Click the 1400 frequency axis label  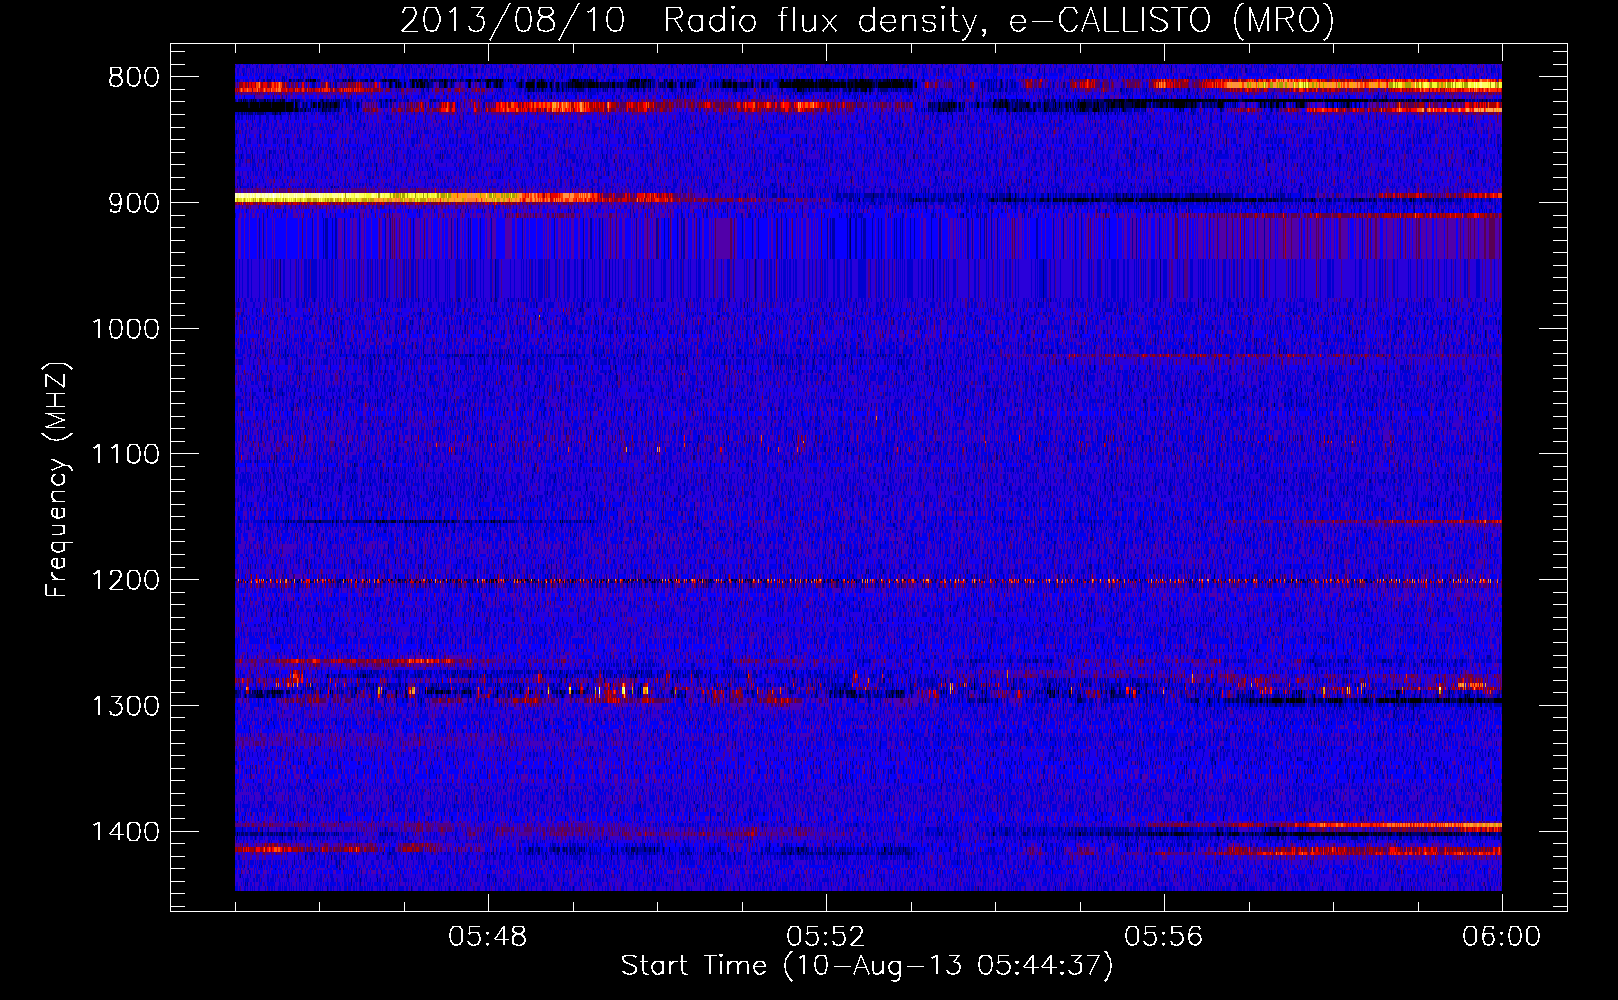(x=125, y=832)
